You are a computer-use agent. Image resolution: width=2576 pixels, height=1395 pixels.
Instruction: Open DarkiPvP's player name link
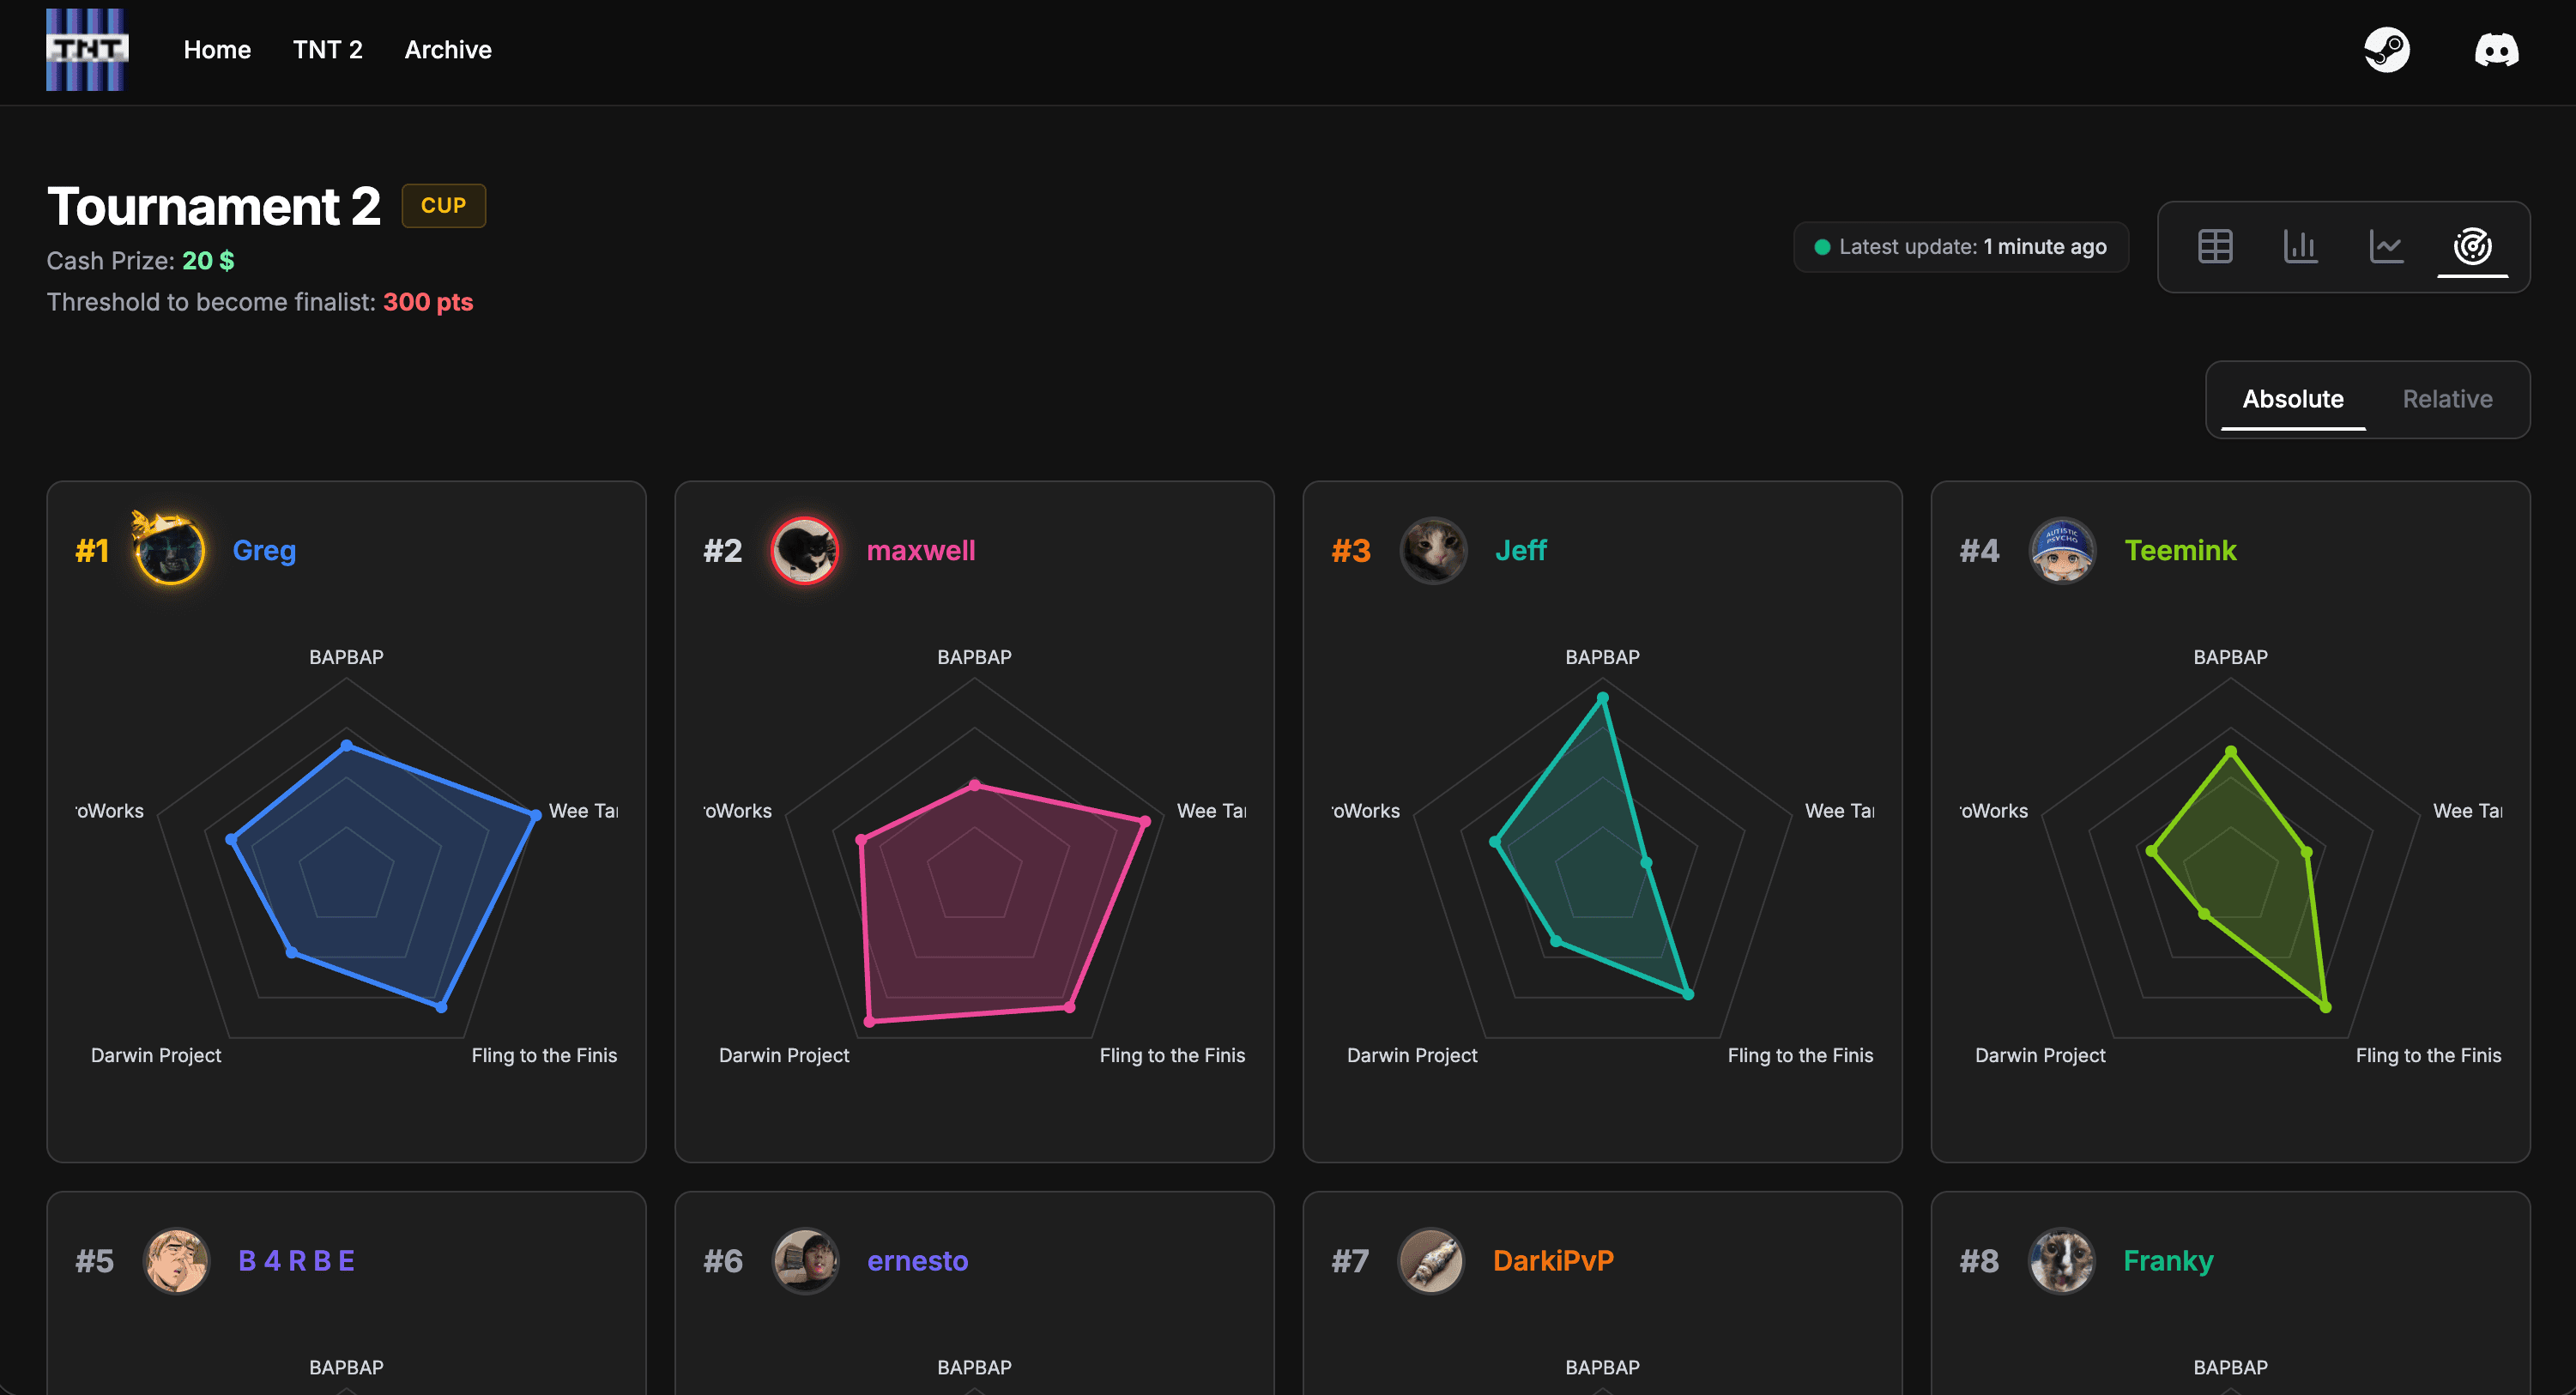coord(1553,1260)
